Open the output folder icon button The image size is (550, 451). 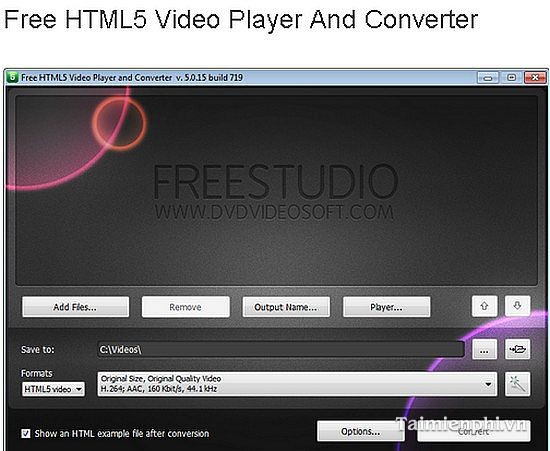tap(517, 349)
